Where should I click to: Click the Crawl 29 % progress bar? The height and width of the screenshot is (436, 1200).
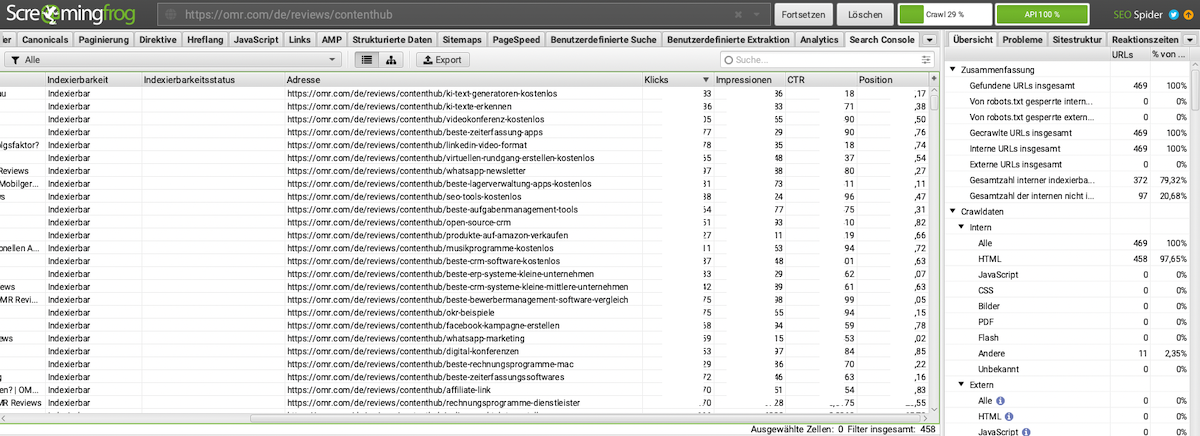pos(946,15)
